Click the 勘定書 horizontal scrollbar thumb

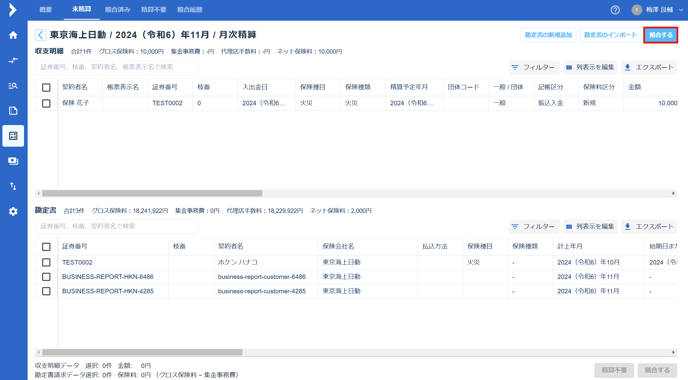[142, 352]
